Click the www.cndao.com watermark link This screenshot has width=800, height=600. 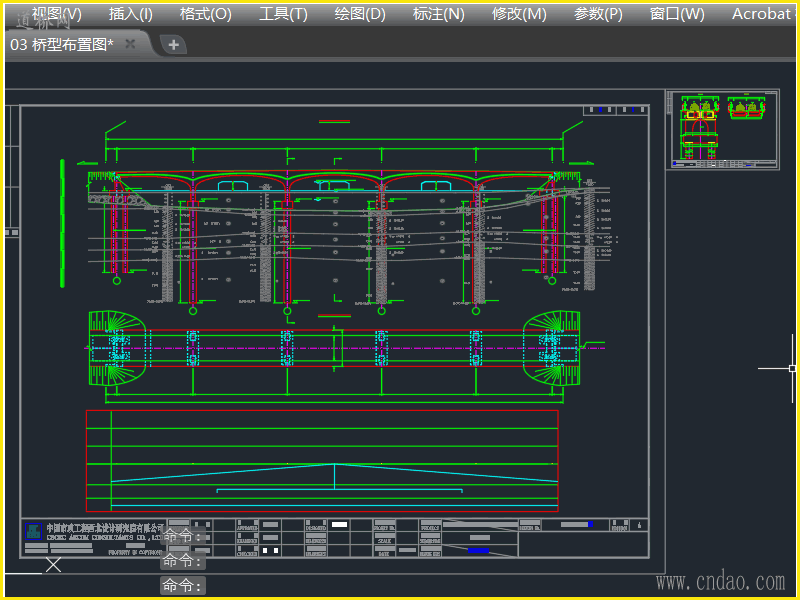click(720, 581)
